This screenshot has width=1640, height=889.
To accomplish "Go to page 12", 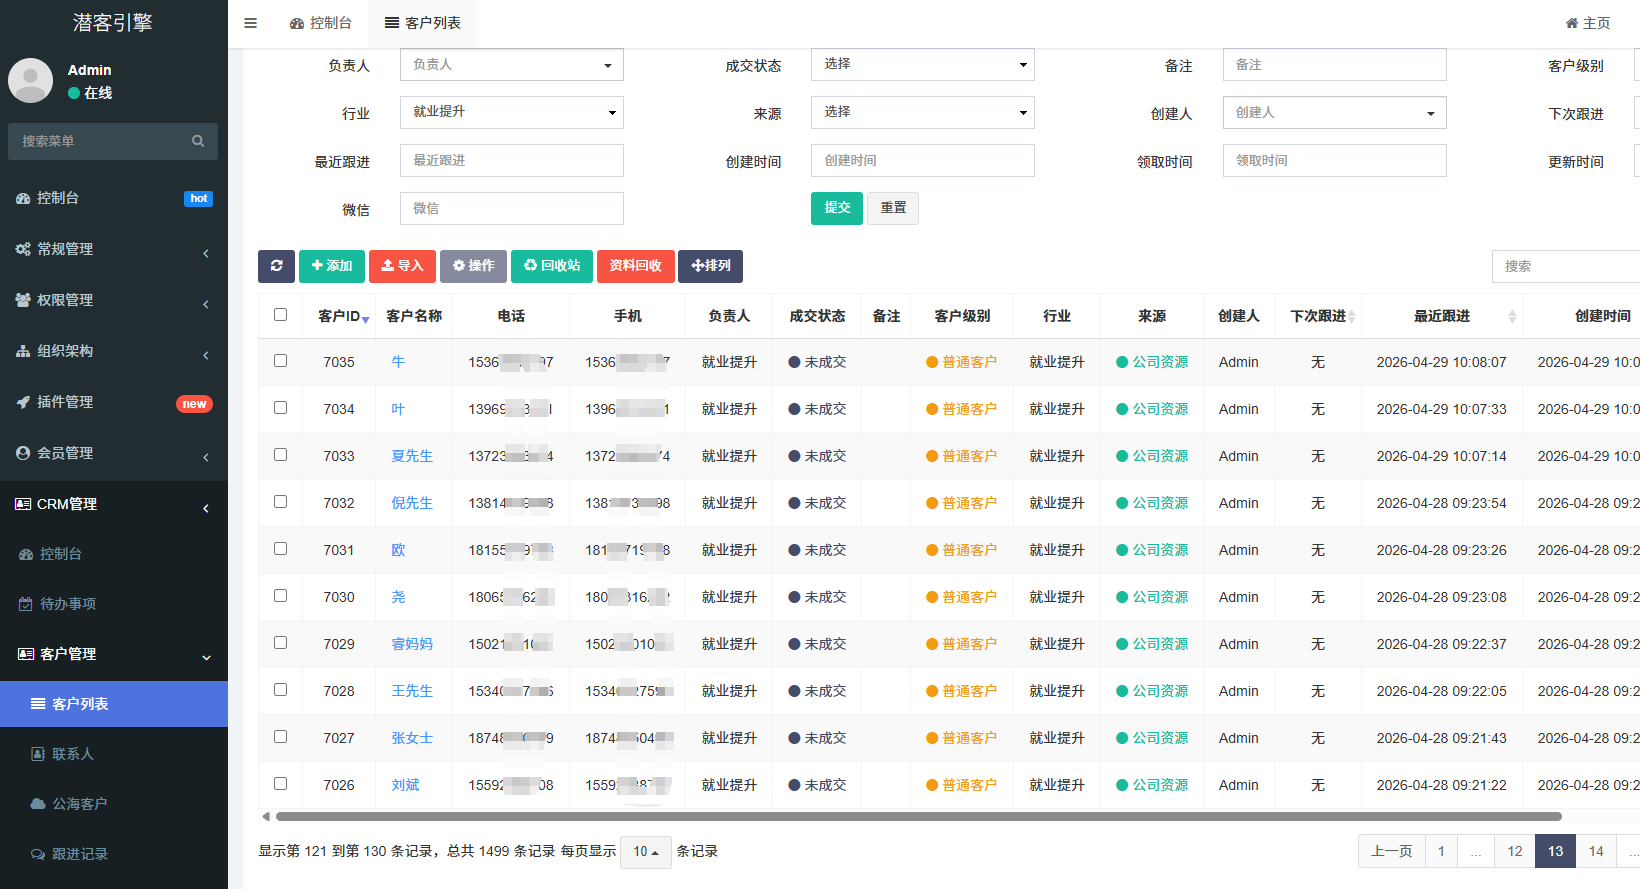I will coord(1515,851).
